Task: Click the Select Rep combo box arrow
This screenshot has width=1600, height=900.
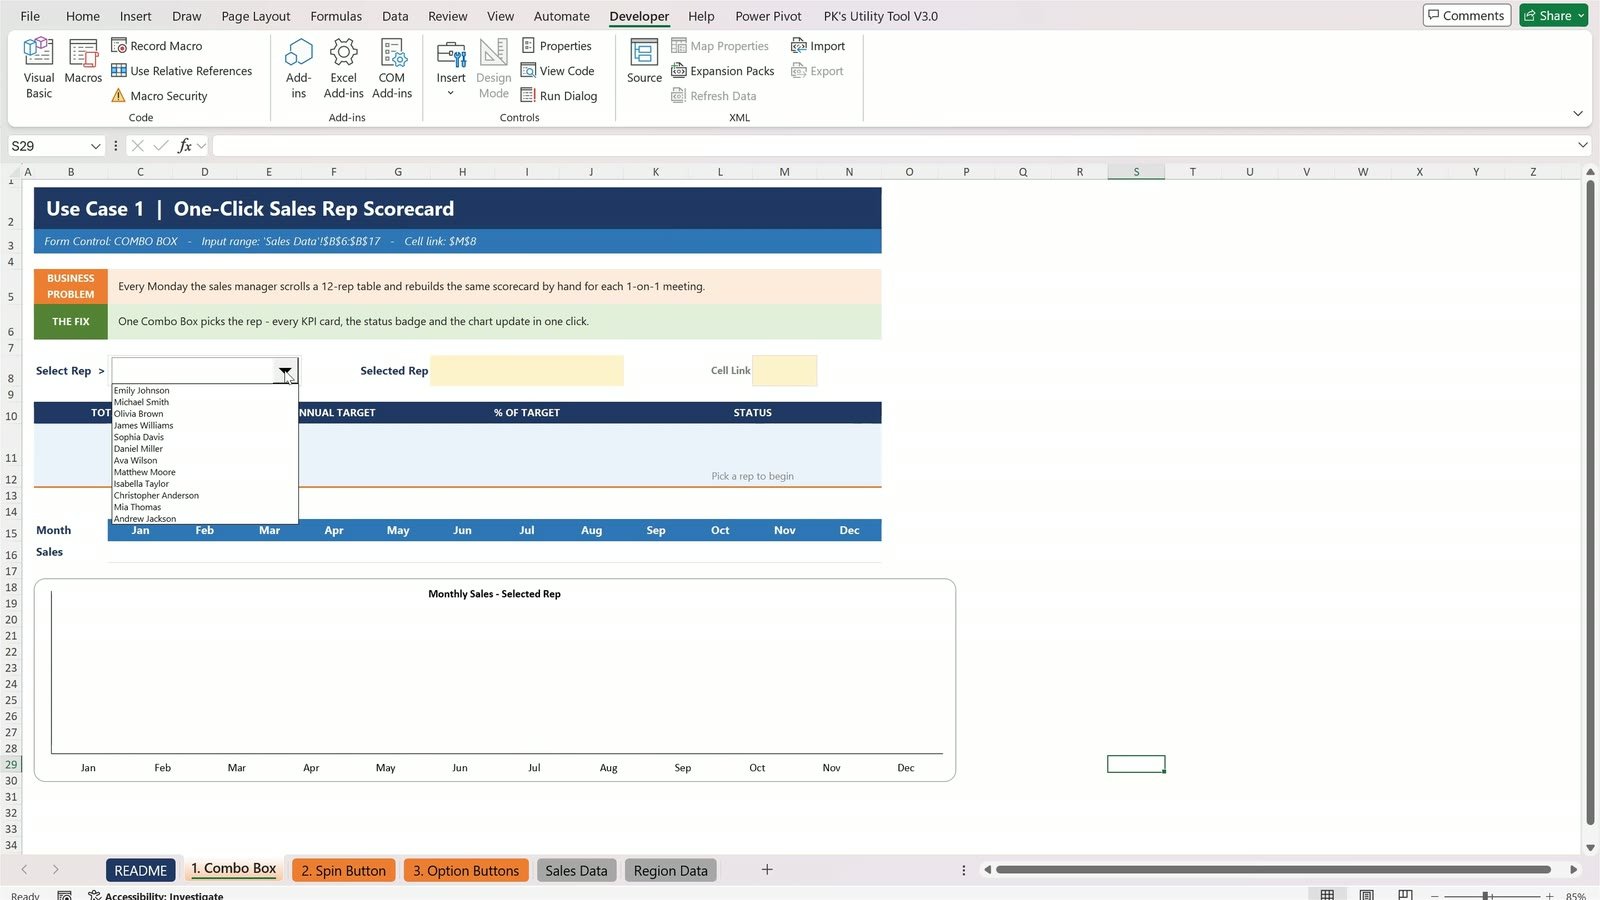Action: point(286,371)
